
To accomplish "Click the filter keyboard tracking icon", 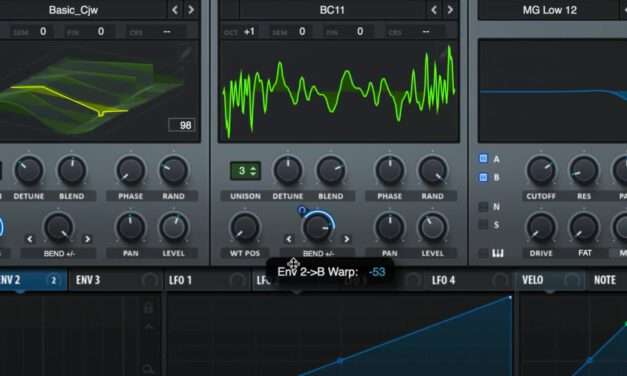I will [x=497, y=253].
